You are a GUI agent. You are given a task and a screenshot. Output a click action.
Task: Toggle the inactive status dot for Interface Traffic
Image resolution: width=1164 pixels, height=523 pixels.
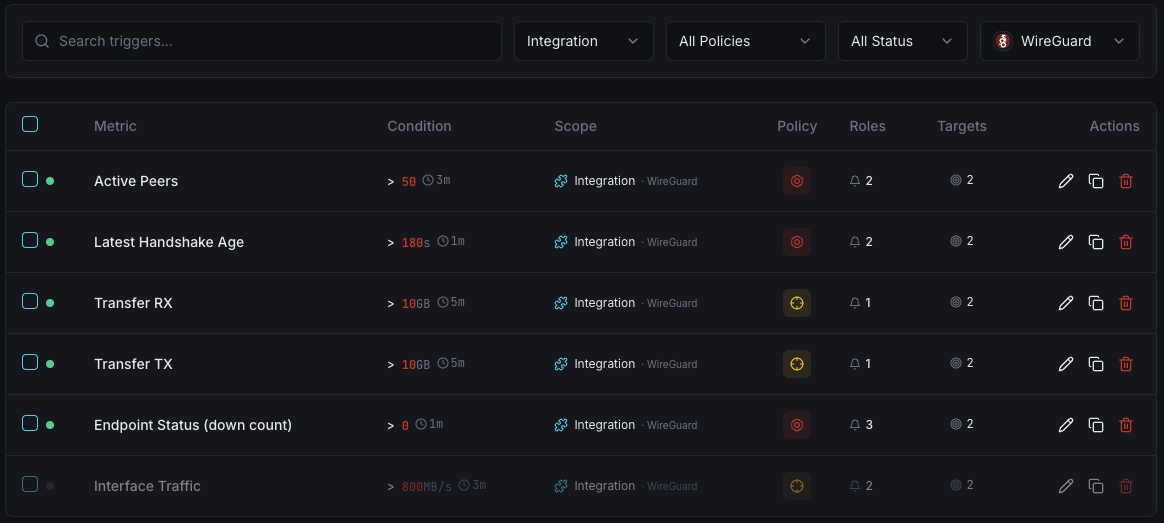click(50, 486)
